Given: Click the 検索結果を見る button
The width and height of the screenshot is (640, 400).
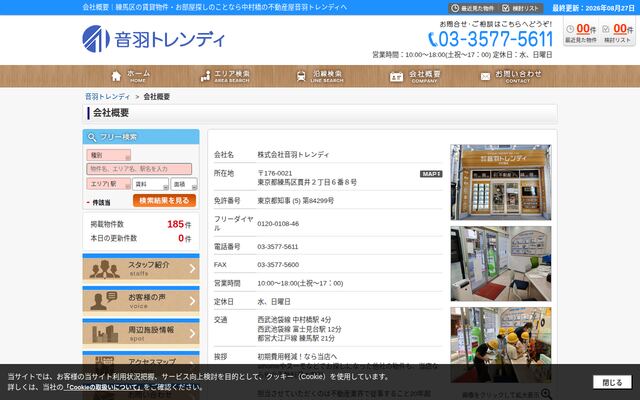Looking at the screenshot, I should pyautogui.click(x=164, y=200).
